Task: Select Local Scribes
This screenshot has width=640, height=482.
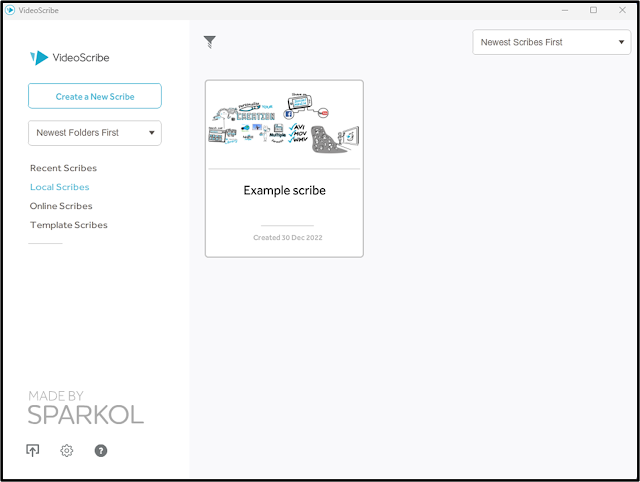Action: pos(60,187)
